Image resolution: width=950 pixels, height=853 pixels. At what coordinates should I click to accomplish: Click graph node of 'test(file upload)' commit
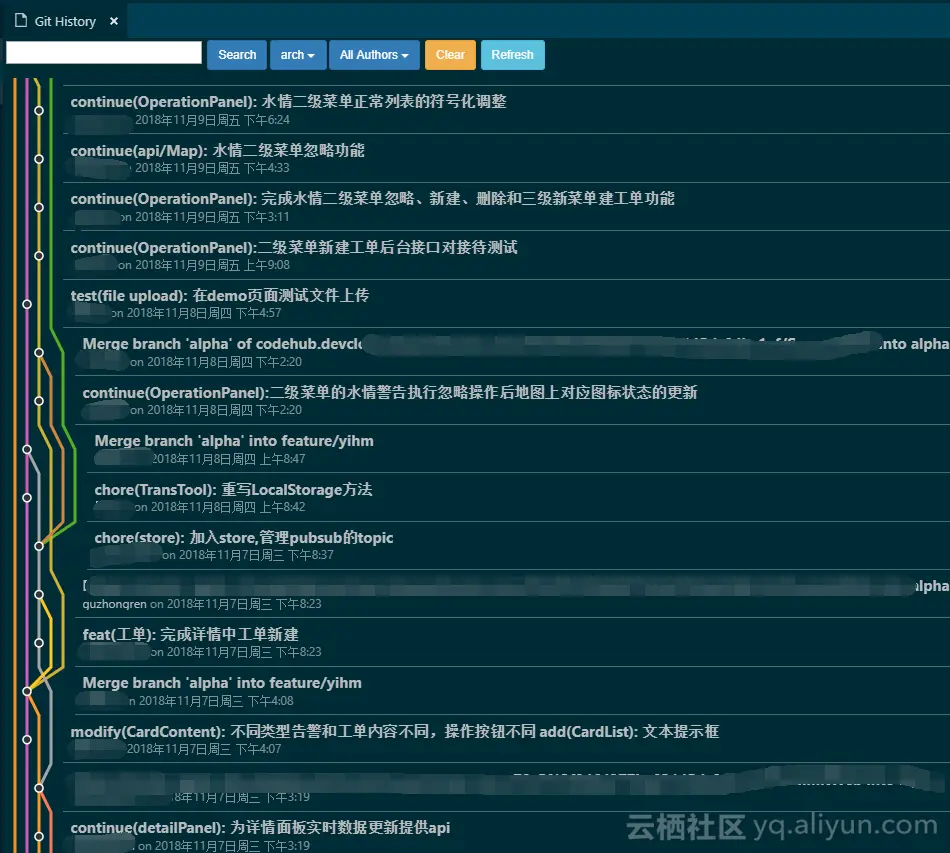click(x=27, y=304)
